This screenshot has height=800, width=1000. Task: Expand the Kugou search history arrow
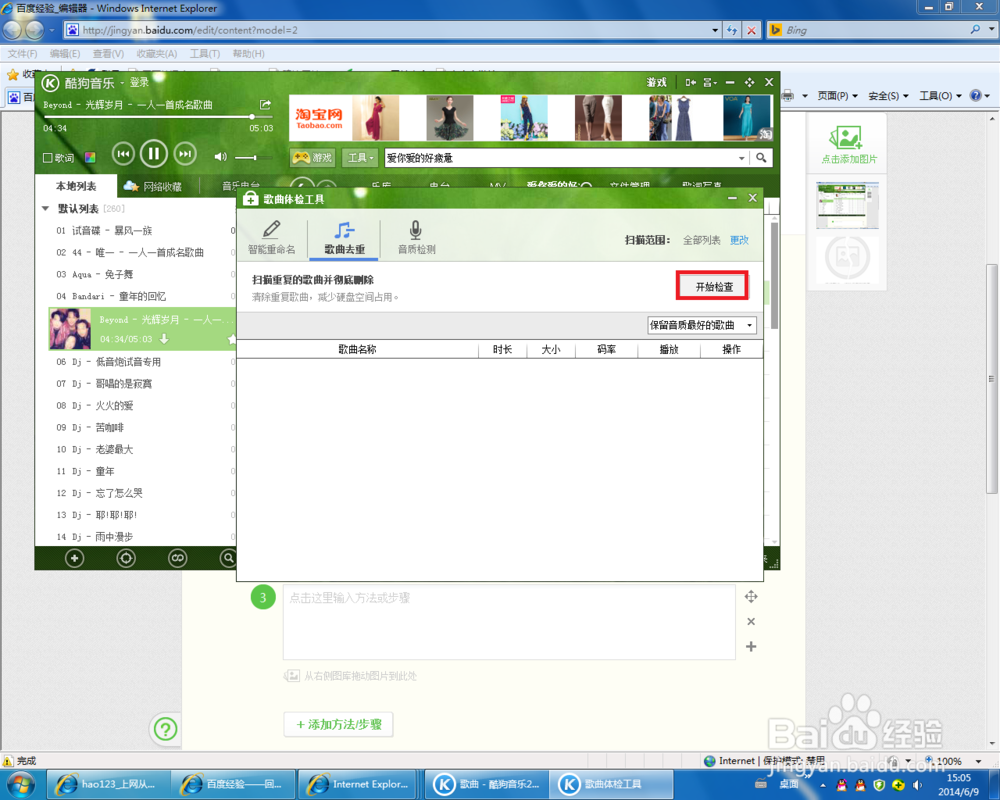741,158
